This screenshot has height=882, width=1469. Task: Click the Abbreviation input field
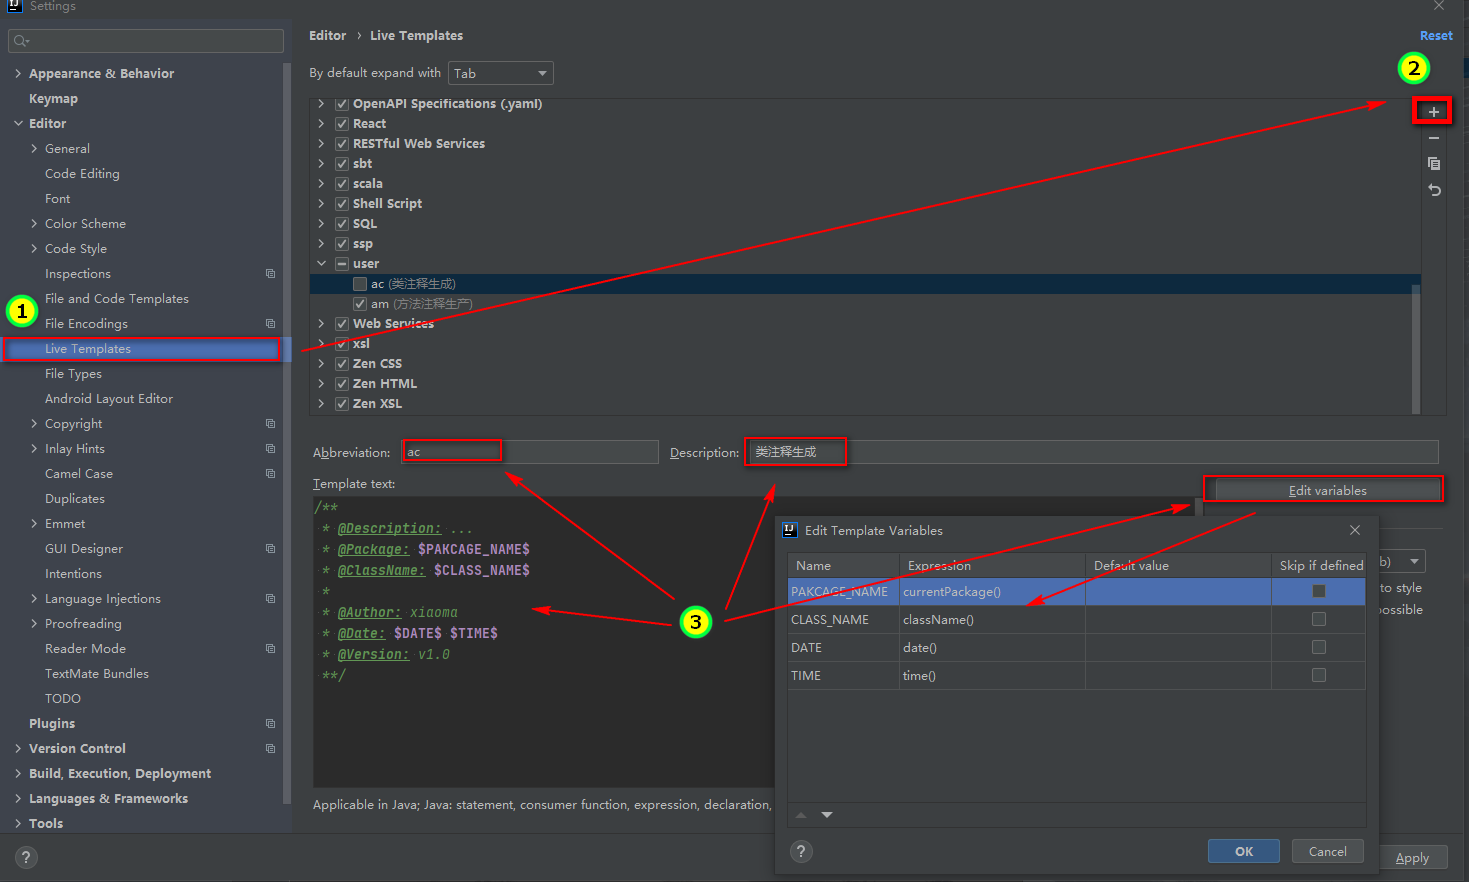tap(530, 452)
